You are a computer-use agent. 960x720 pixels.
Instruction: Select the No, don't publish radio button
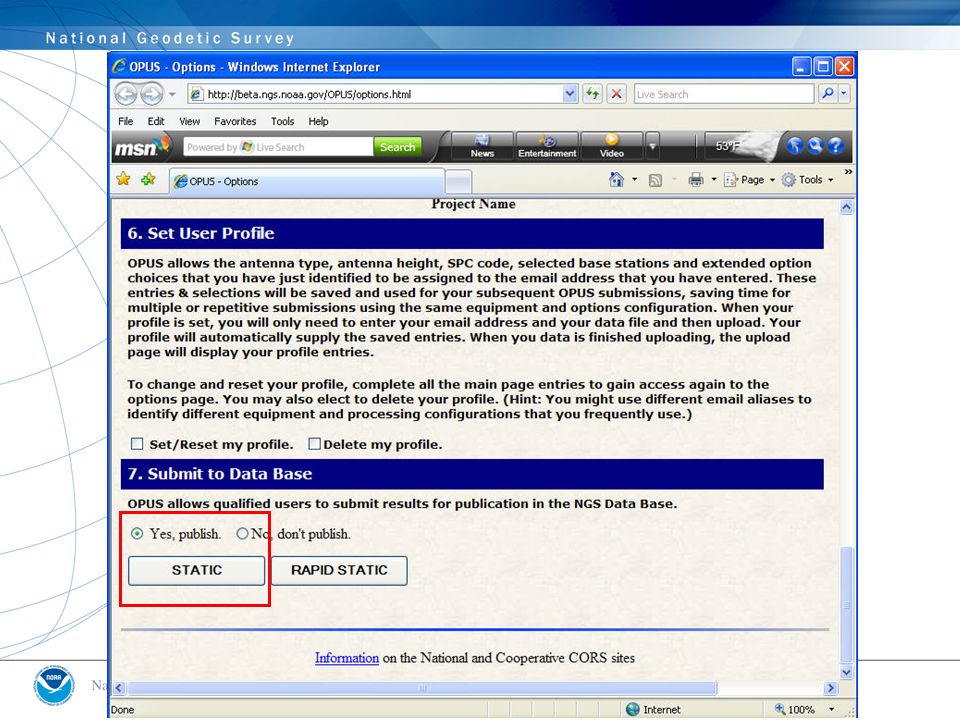(x=242, y=534)
